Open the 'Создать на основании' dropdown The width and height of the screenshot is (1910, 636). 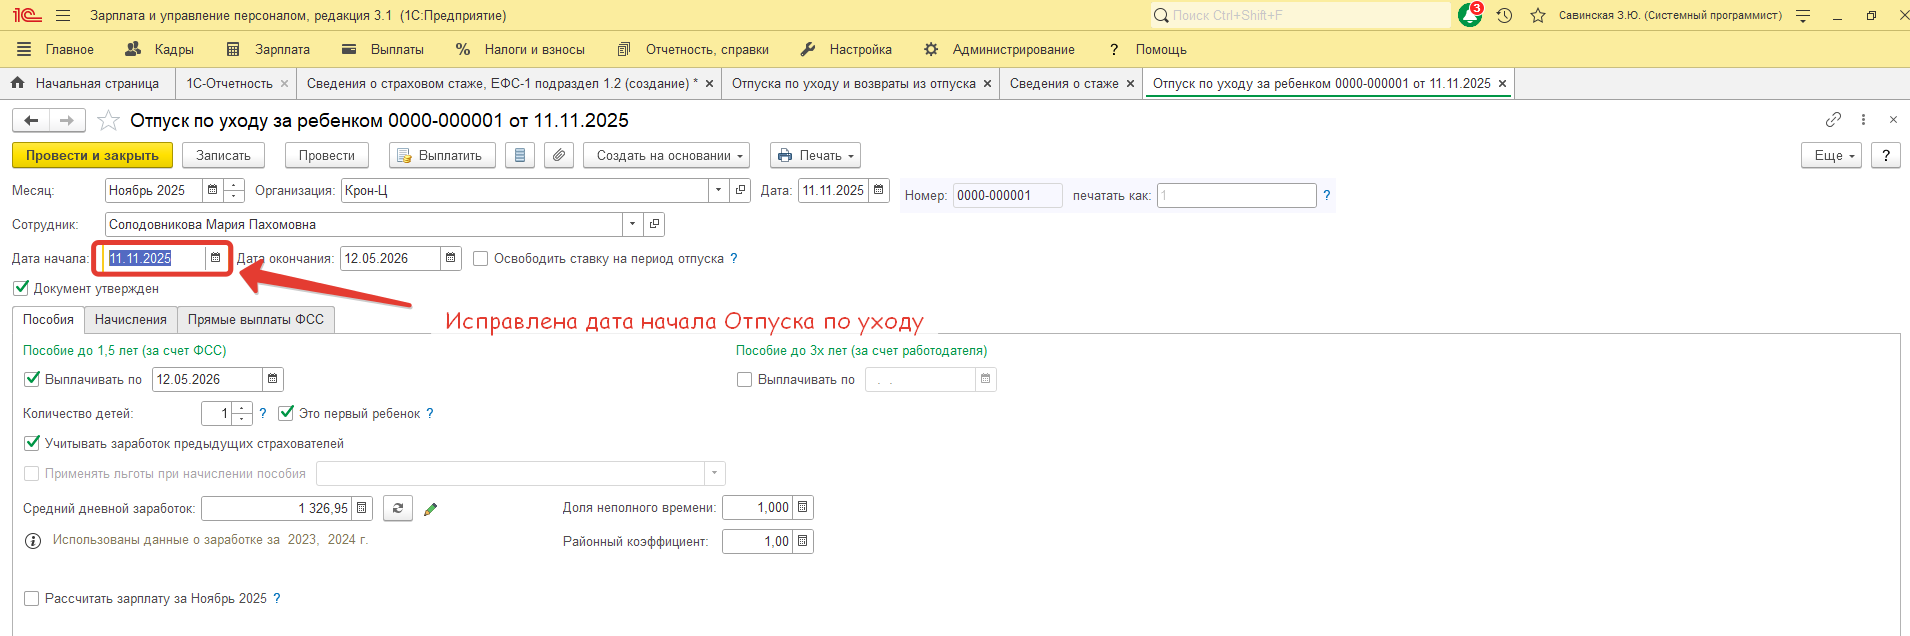click(x=670, y=156)
